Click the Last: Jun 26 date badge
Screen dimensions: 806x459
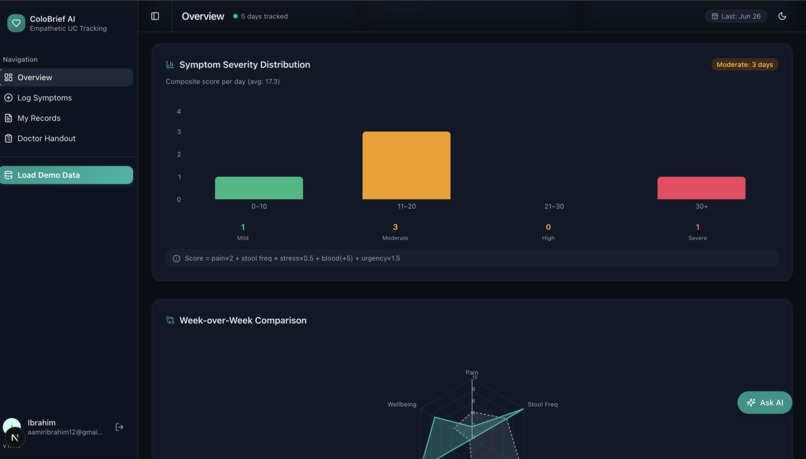pyautogui.click(x=736, y=16)
